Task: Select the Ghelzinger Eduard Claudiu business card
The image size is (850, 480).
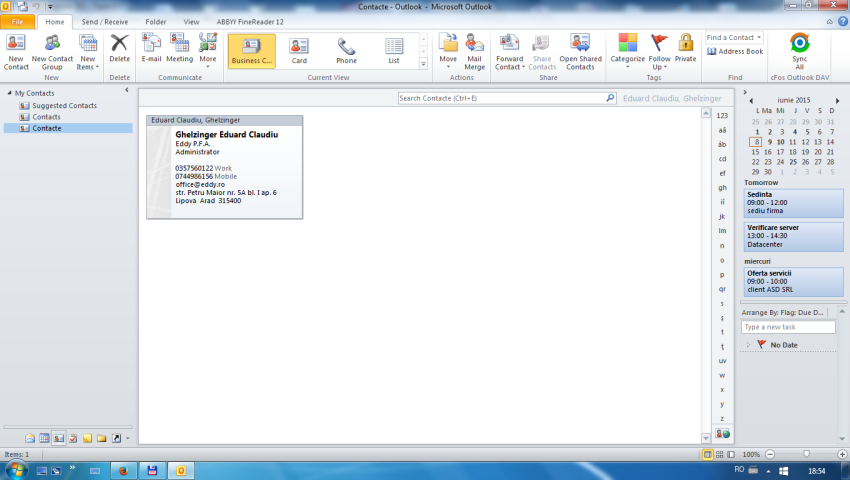Action: point(224,167)
